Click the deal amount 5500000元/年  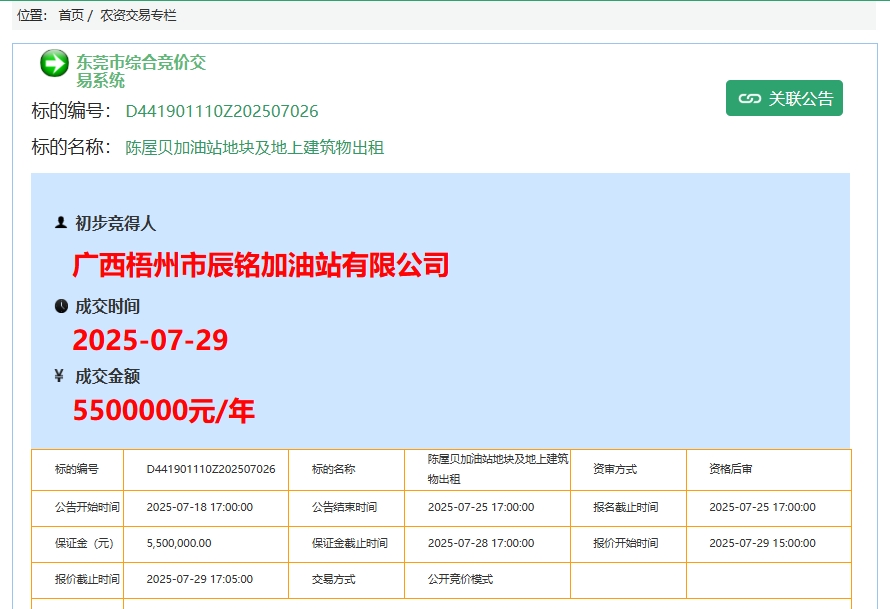164,410
